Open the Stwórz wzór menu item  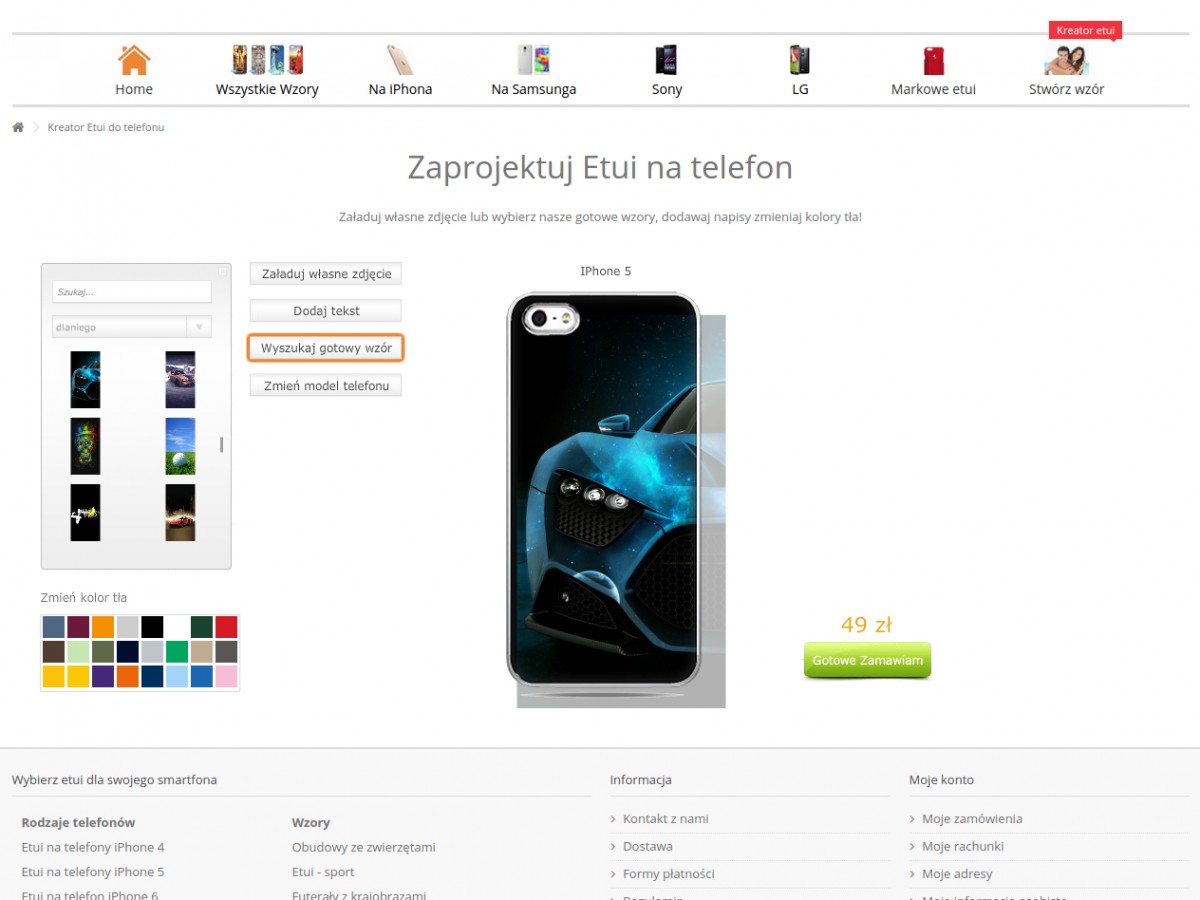(x=1066, y=89)
